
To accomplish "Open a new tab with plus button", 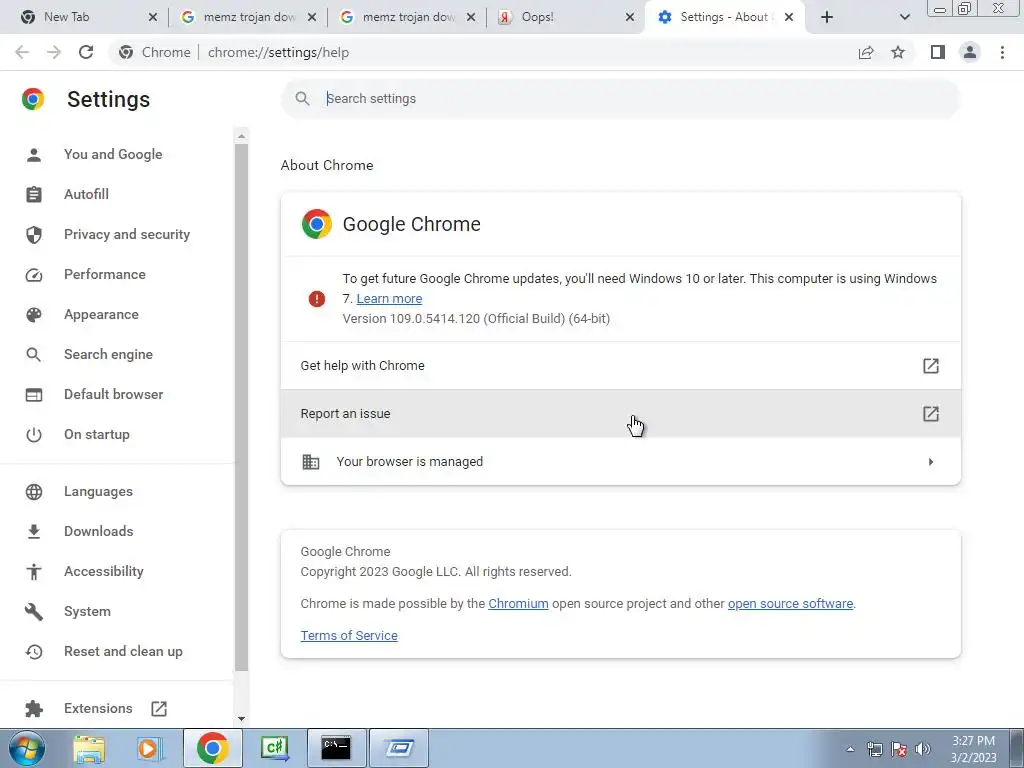I will (827, 17).
